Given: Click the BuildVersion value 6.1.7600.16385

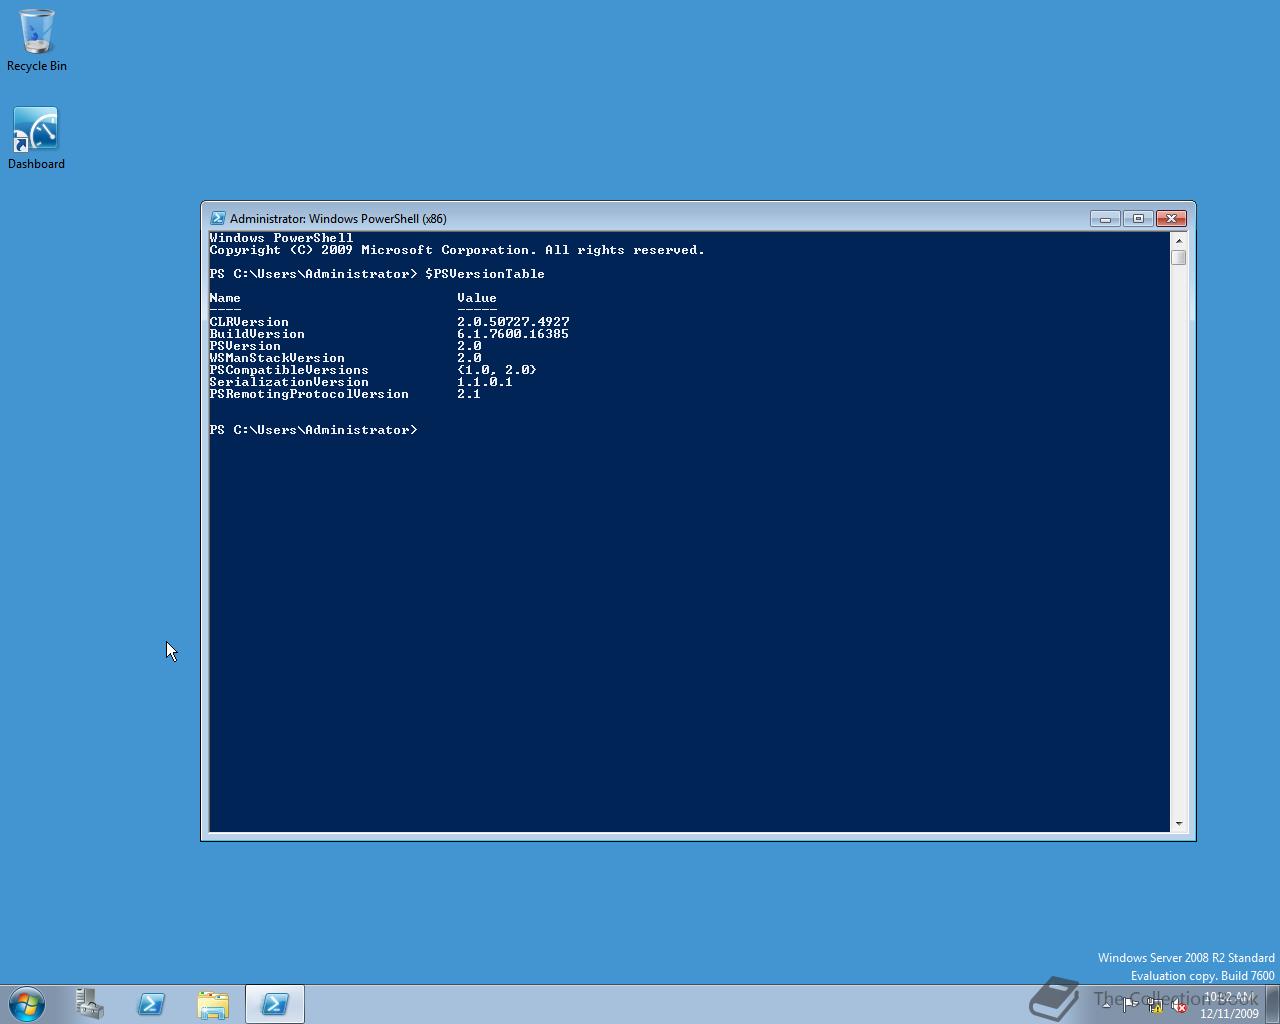Looking at the screenshot, I should 513,334.
